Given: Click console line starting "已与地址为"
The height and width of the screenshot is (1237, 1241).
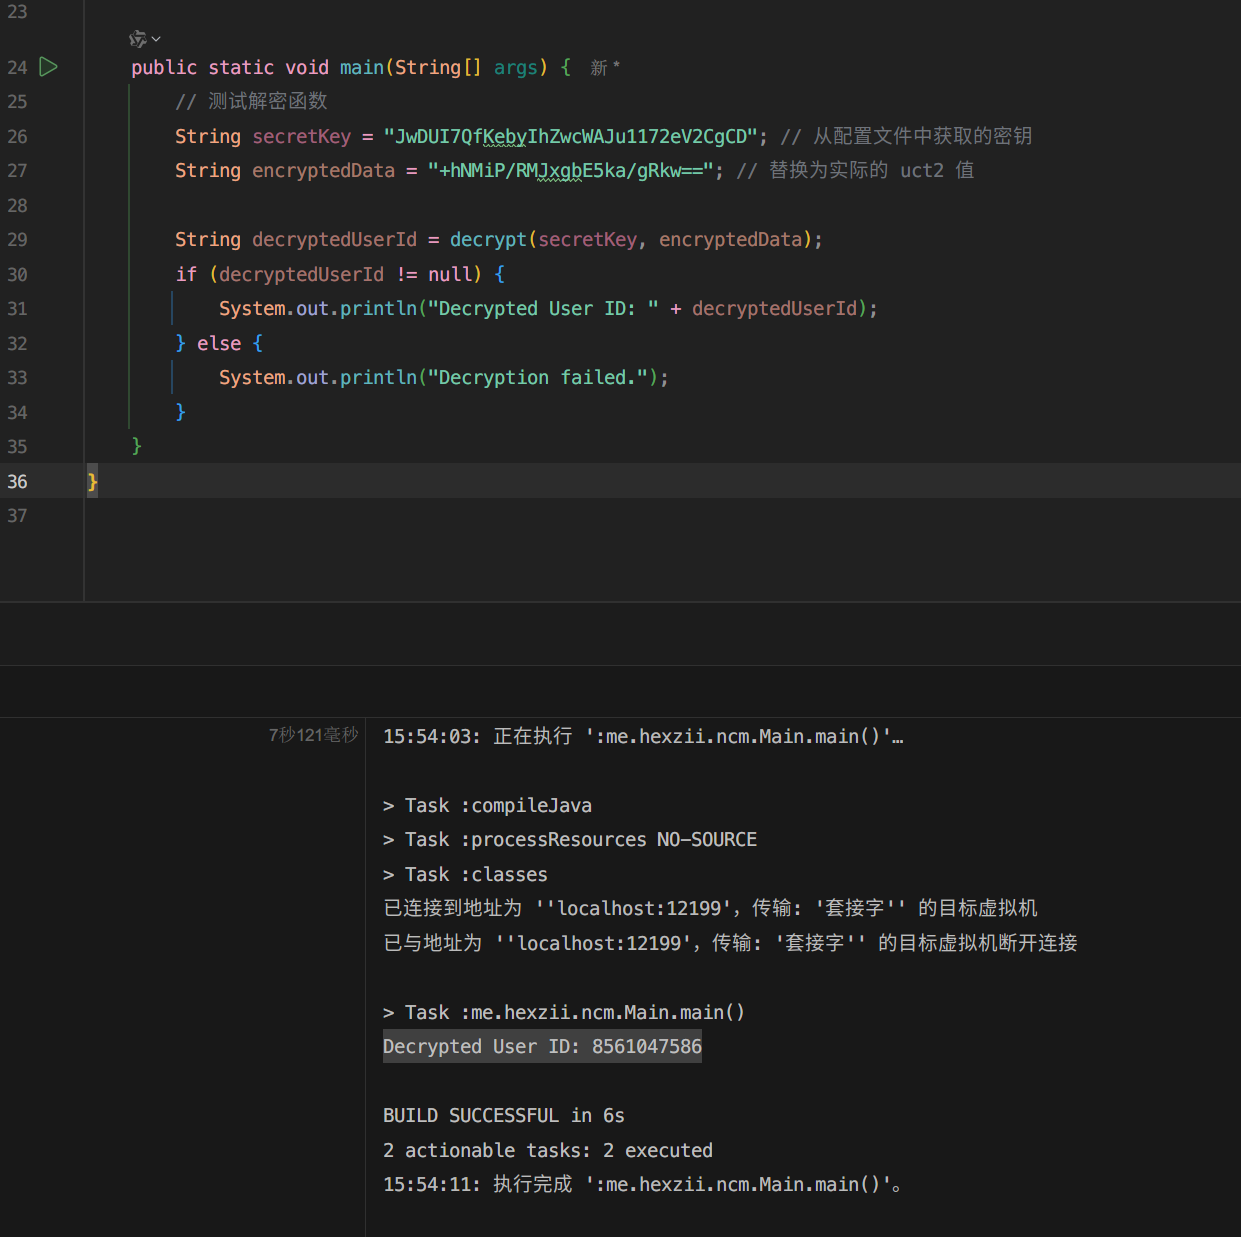Looking at the screenshot, I should point(730,943).
